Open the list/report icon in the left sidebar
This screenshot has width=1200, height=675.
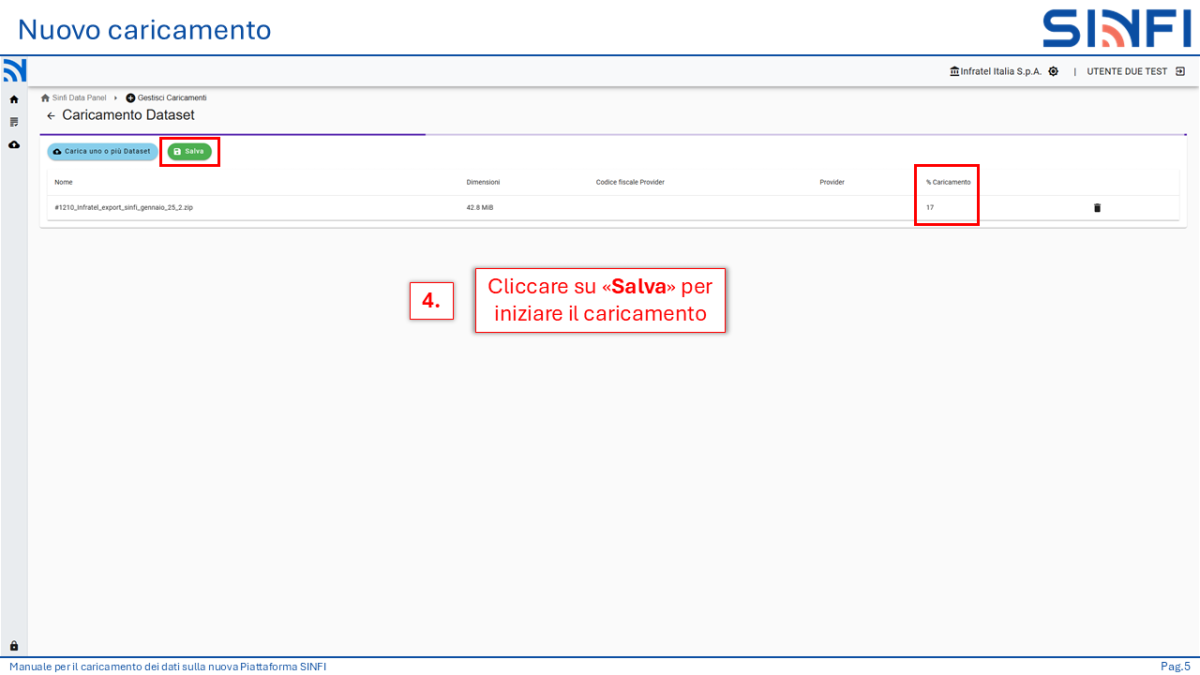click(14, 122)
